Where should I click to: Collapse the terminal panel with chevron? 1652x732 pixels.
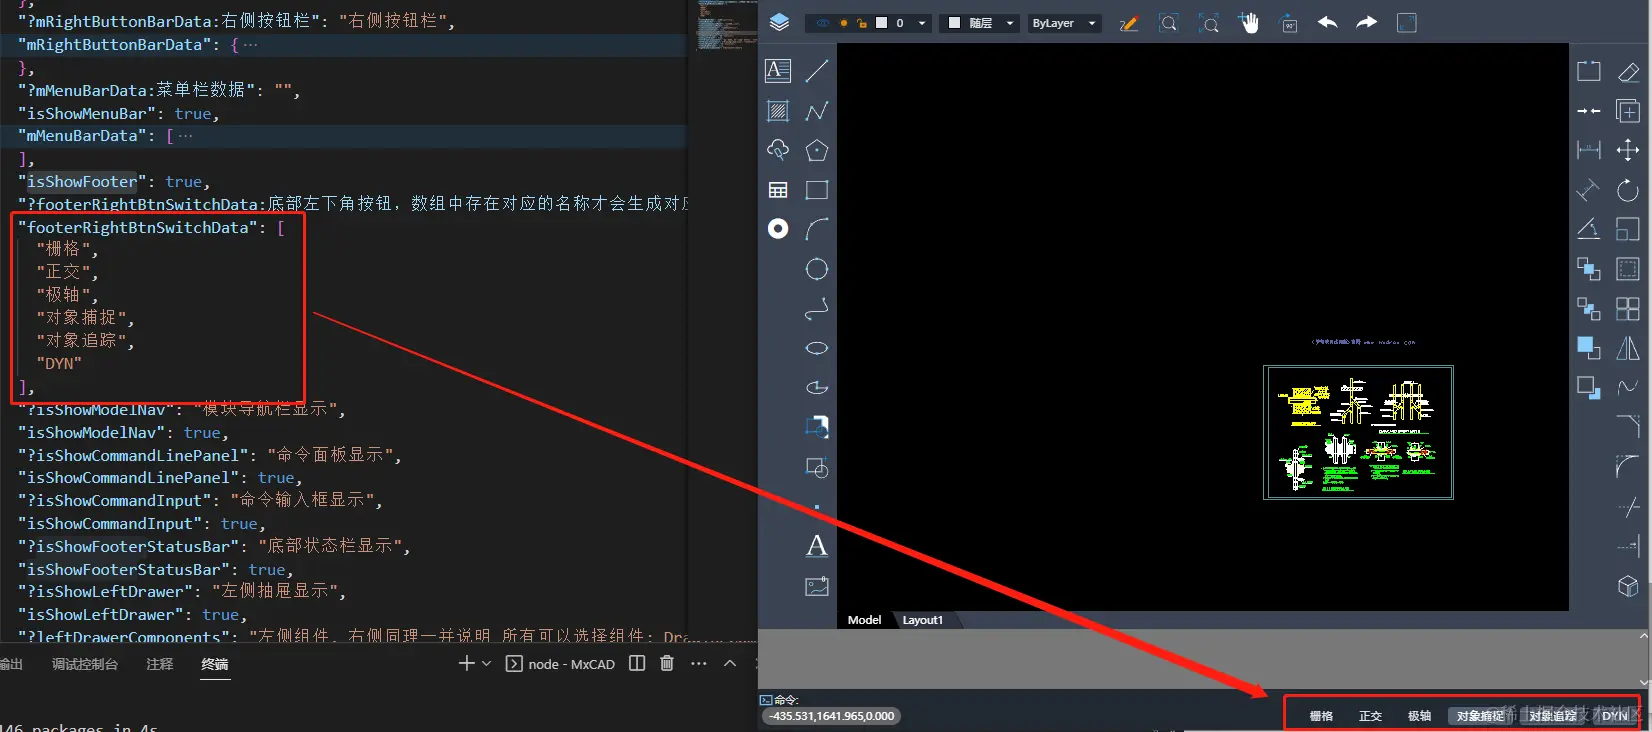pyautogui.click(x=730, y=663)
